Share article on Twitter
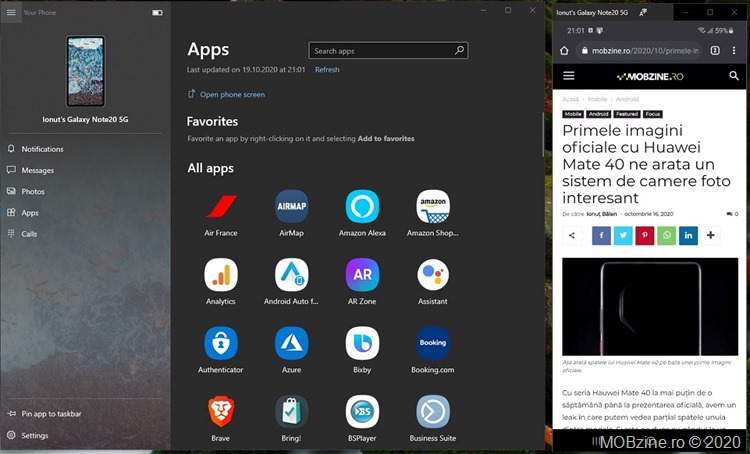Viewport: 750px width, 454px height. coord(623,235)
